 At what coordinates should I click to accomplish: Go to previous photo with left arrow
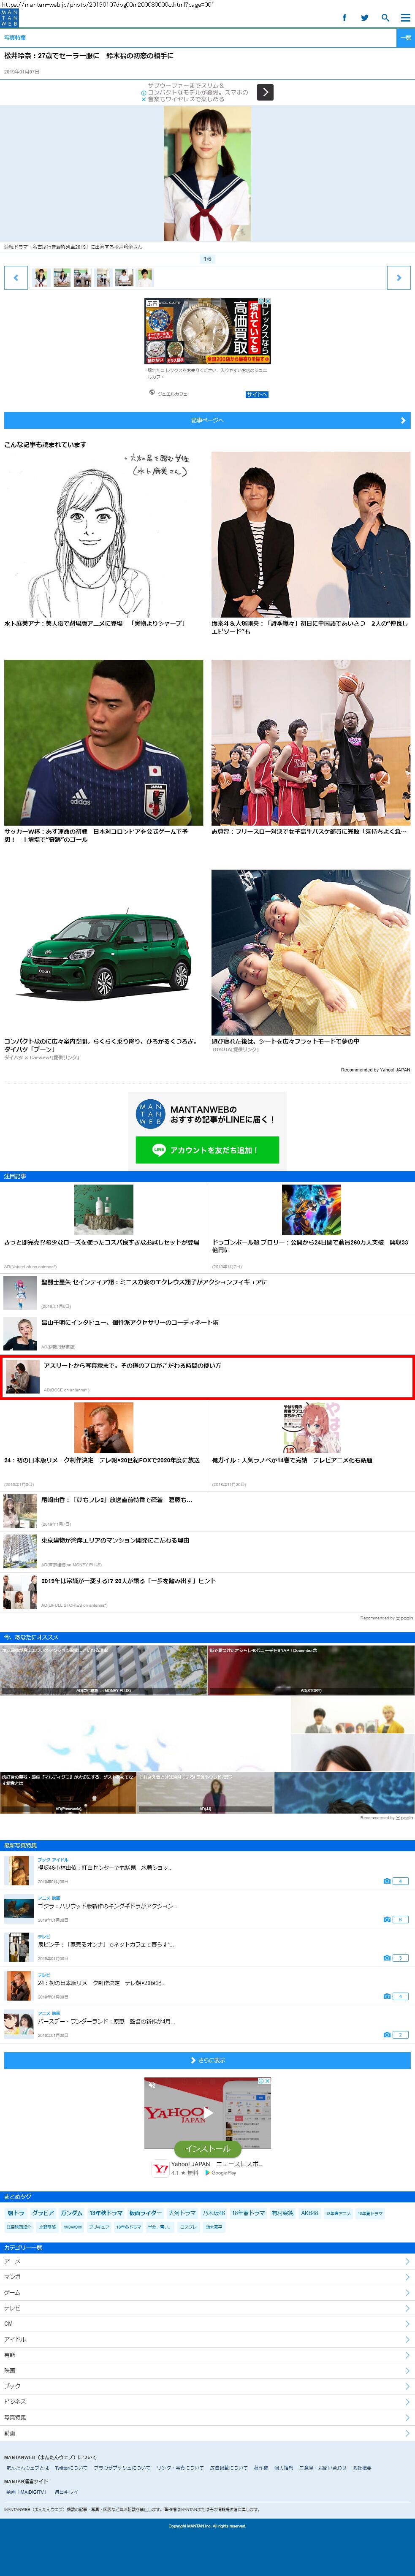[x=15, y=278]
